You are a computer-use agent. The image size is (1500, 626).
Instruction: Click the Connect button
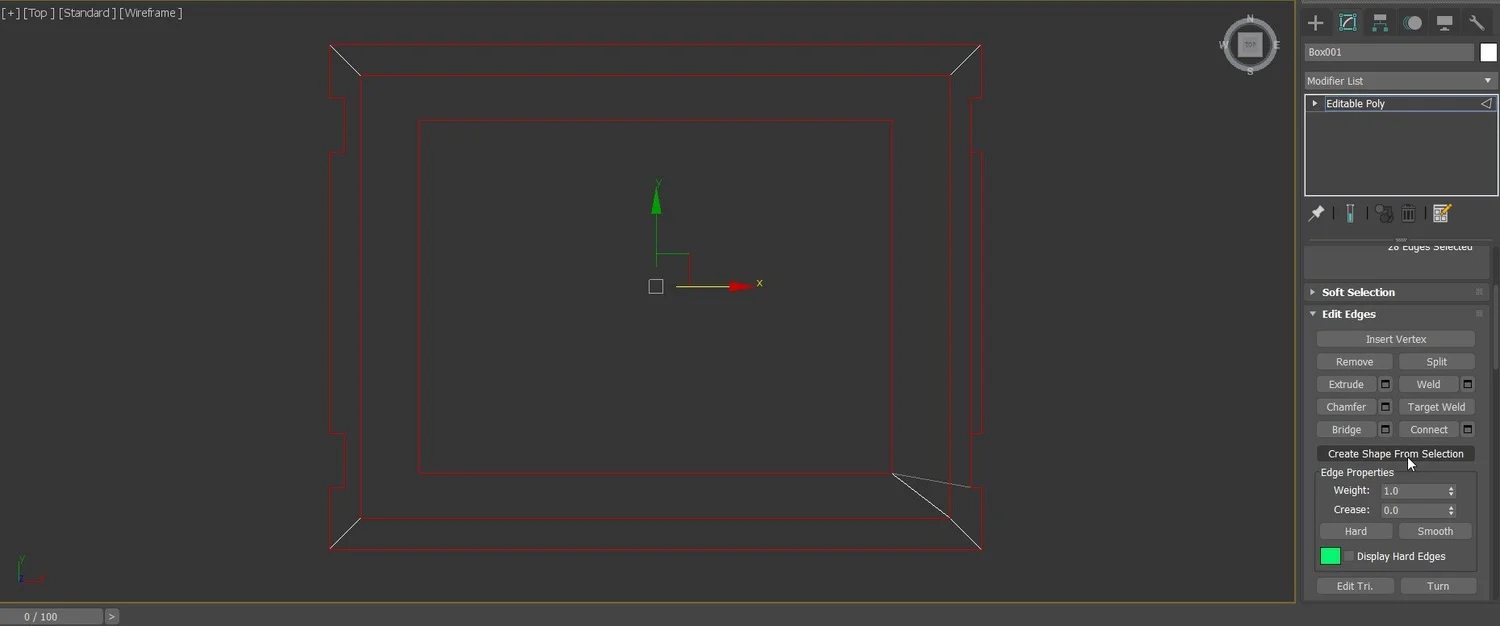[1428, 430]
